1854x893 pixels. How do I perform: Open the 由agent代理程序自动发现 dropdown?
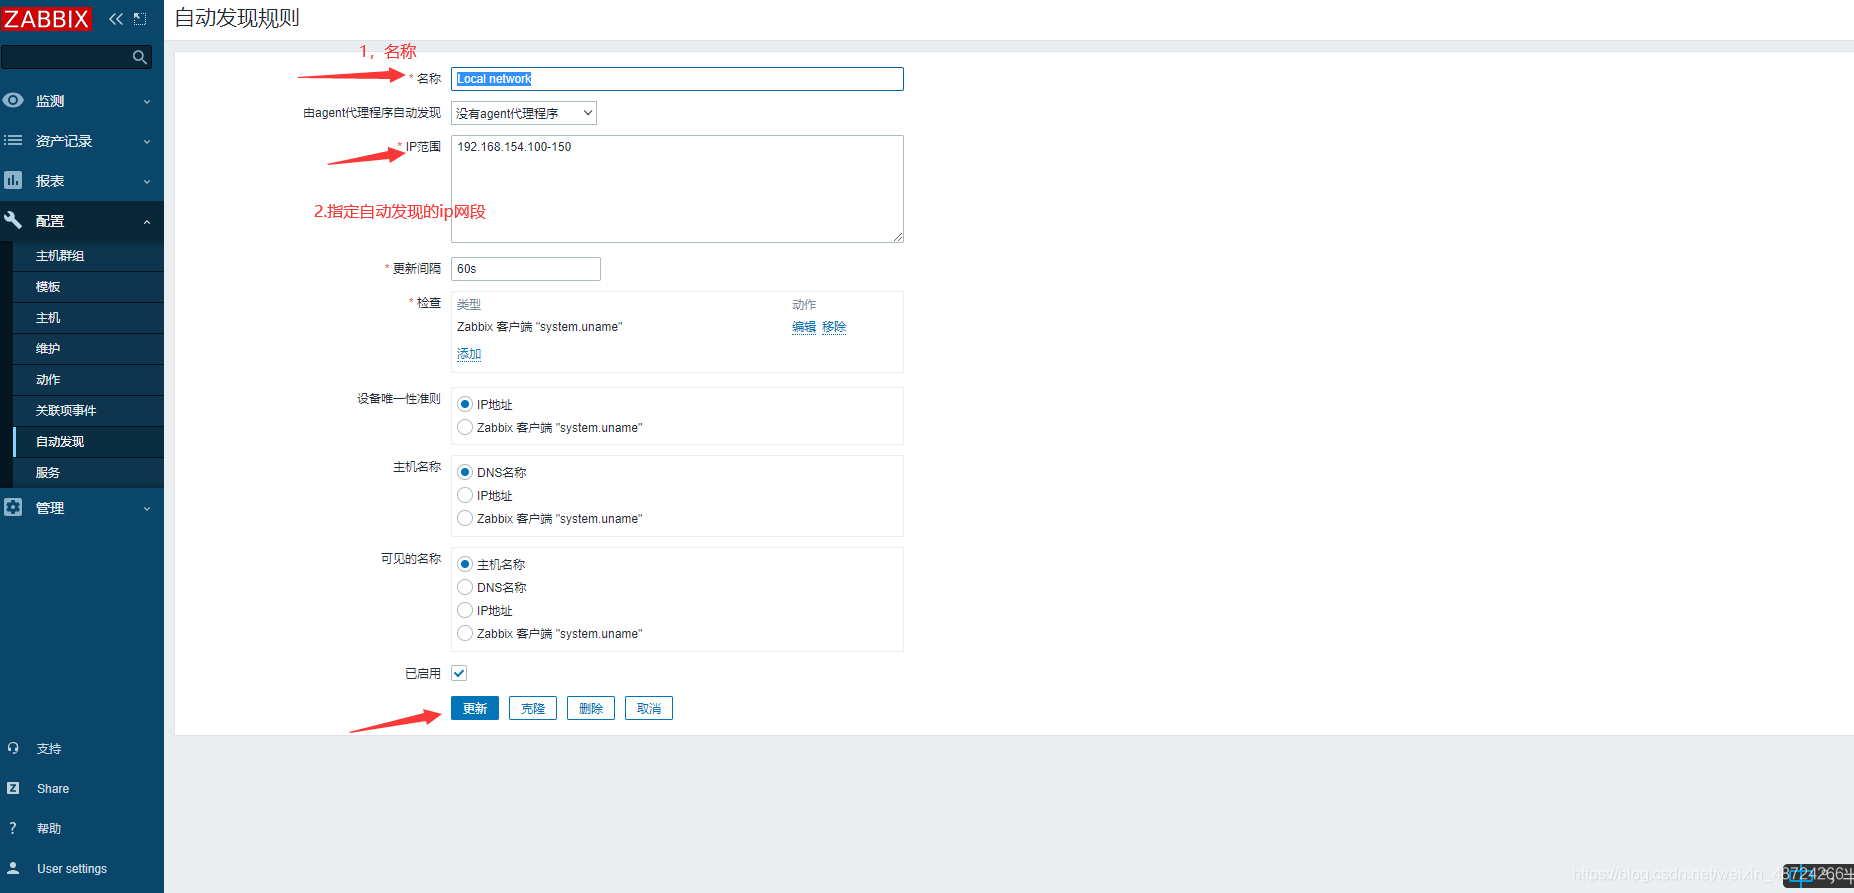click(x=524, y=113)
